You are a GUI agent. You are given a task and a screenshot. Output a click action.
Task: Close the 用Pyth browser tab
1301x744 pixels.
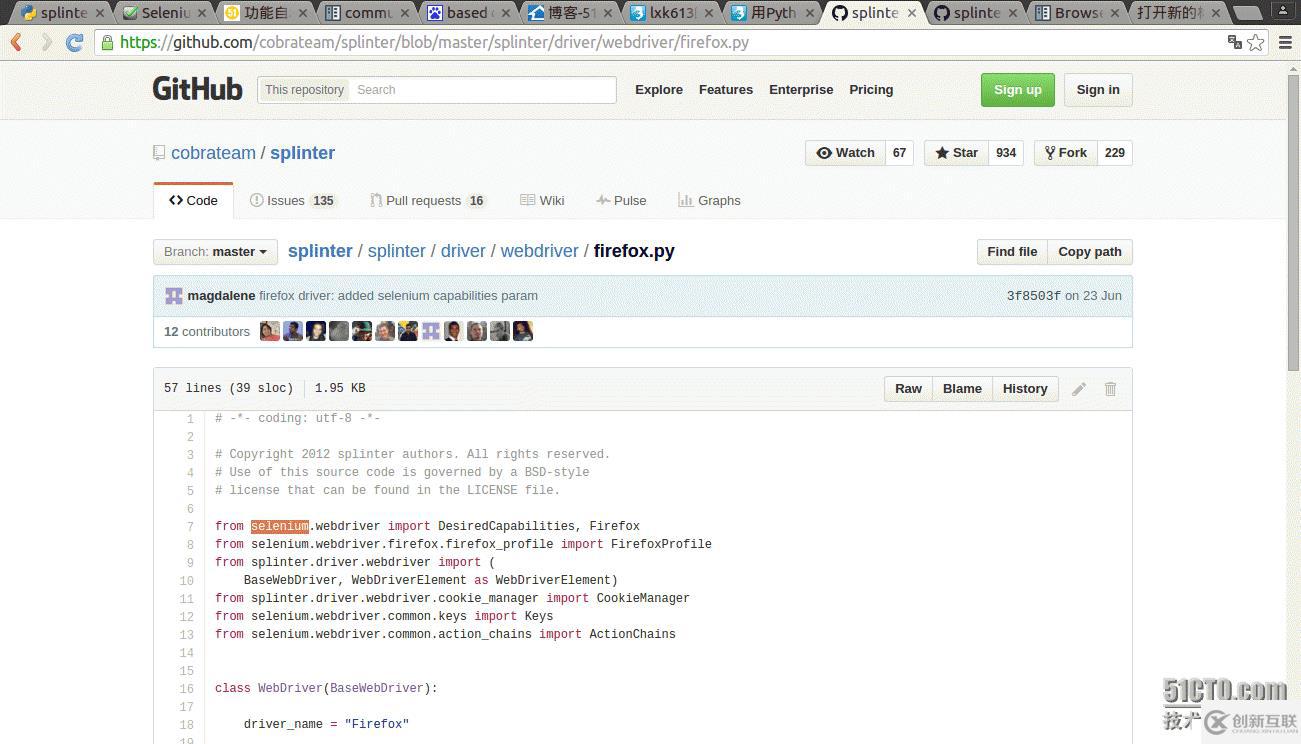(x=810, y=13)
